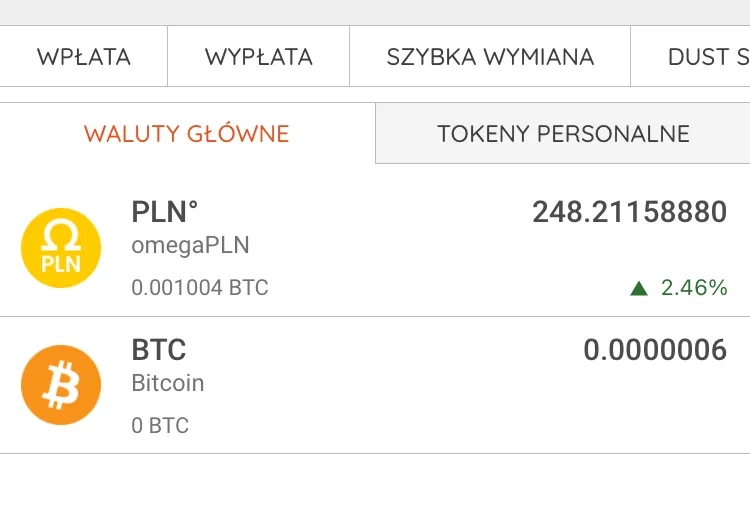Click the BTC currency name
The width and height of the screenshot is (750, 531).
(159, 350)
